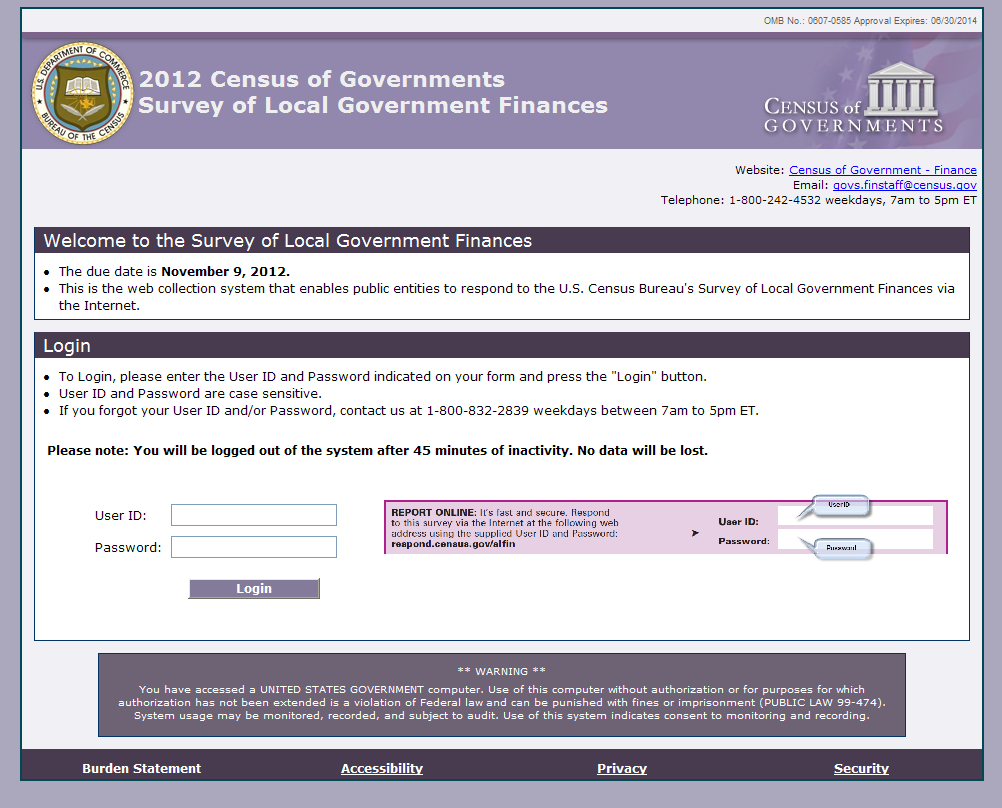Click the "Survey of Local Government Finances" banner subtitle
The width and height of the screenshot is (1002, 808).
[373, 105]
